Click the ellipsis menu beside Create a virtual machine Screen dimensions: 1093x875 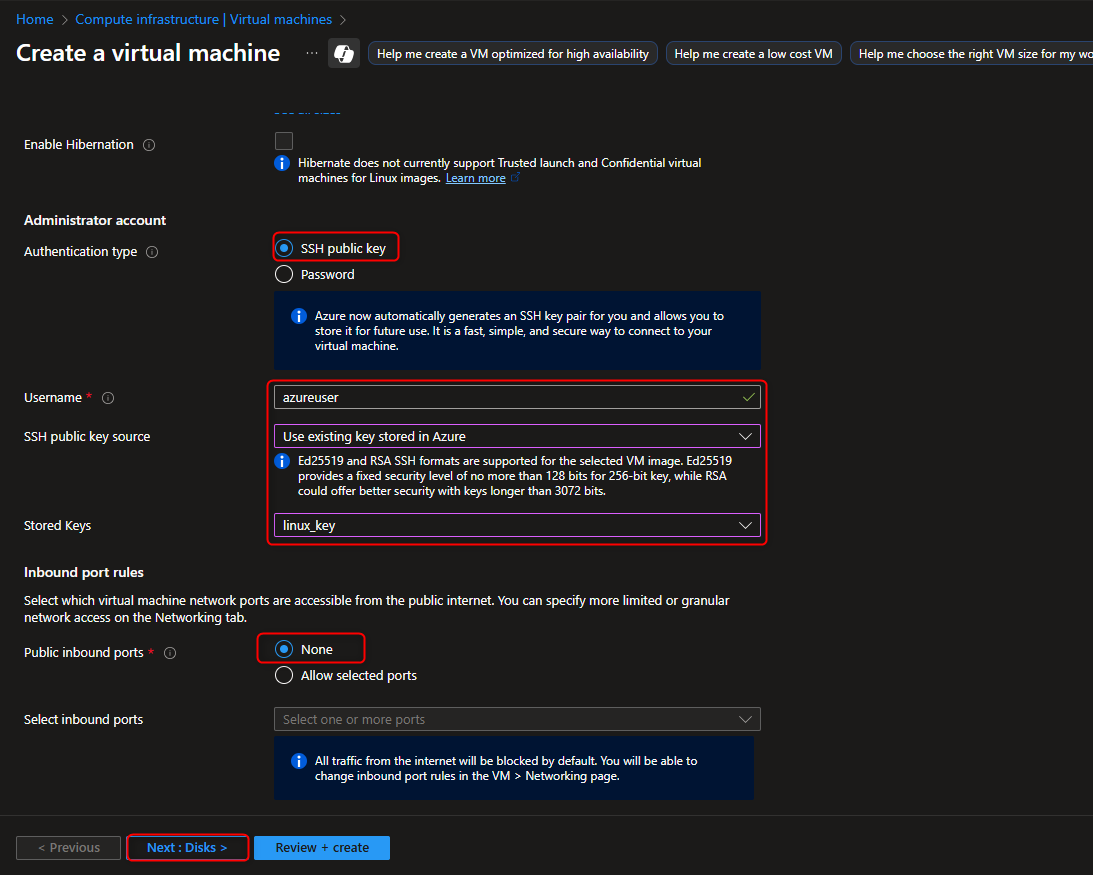[x=310, y=53]
